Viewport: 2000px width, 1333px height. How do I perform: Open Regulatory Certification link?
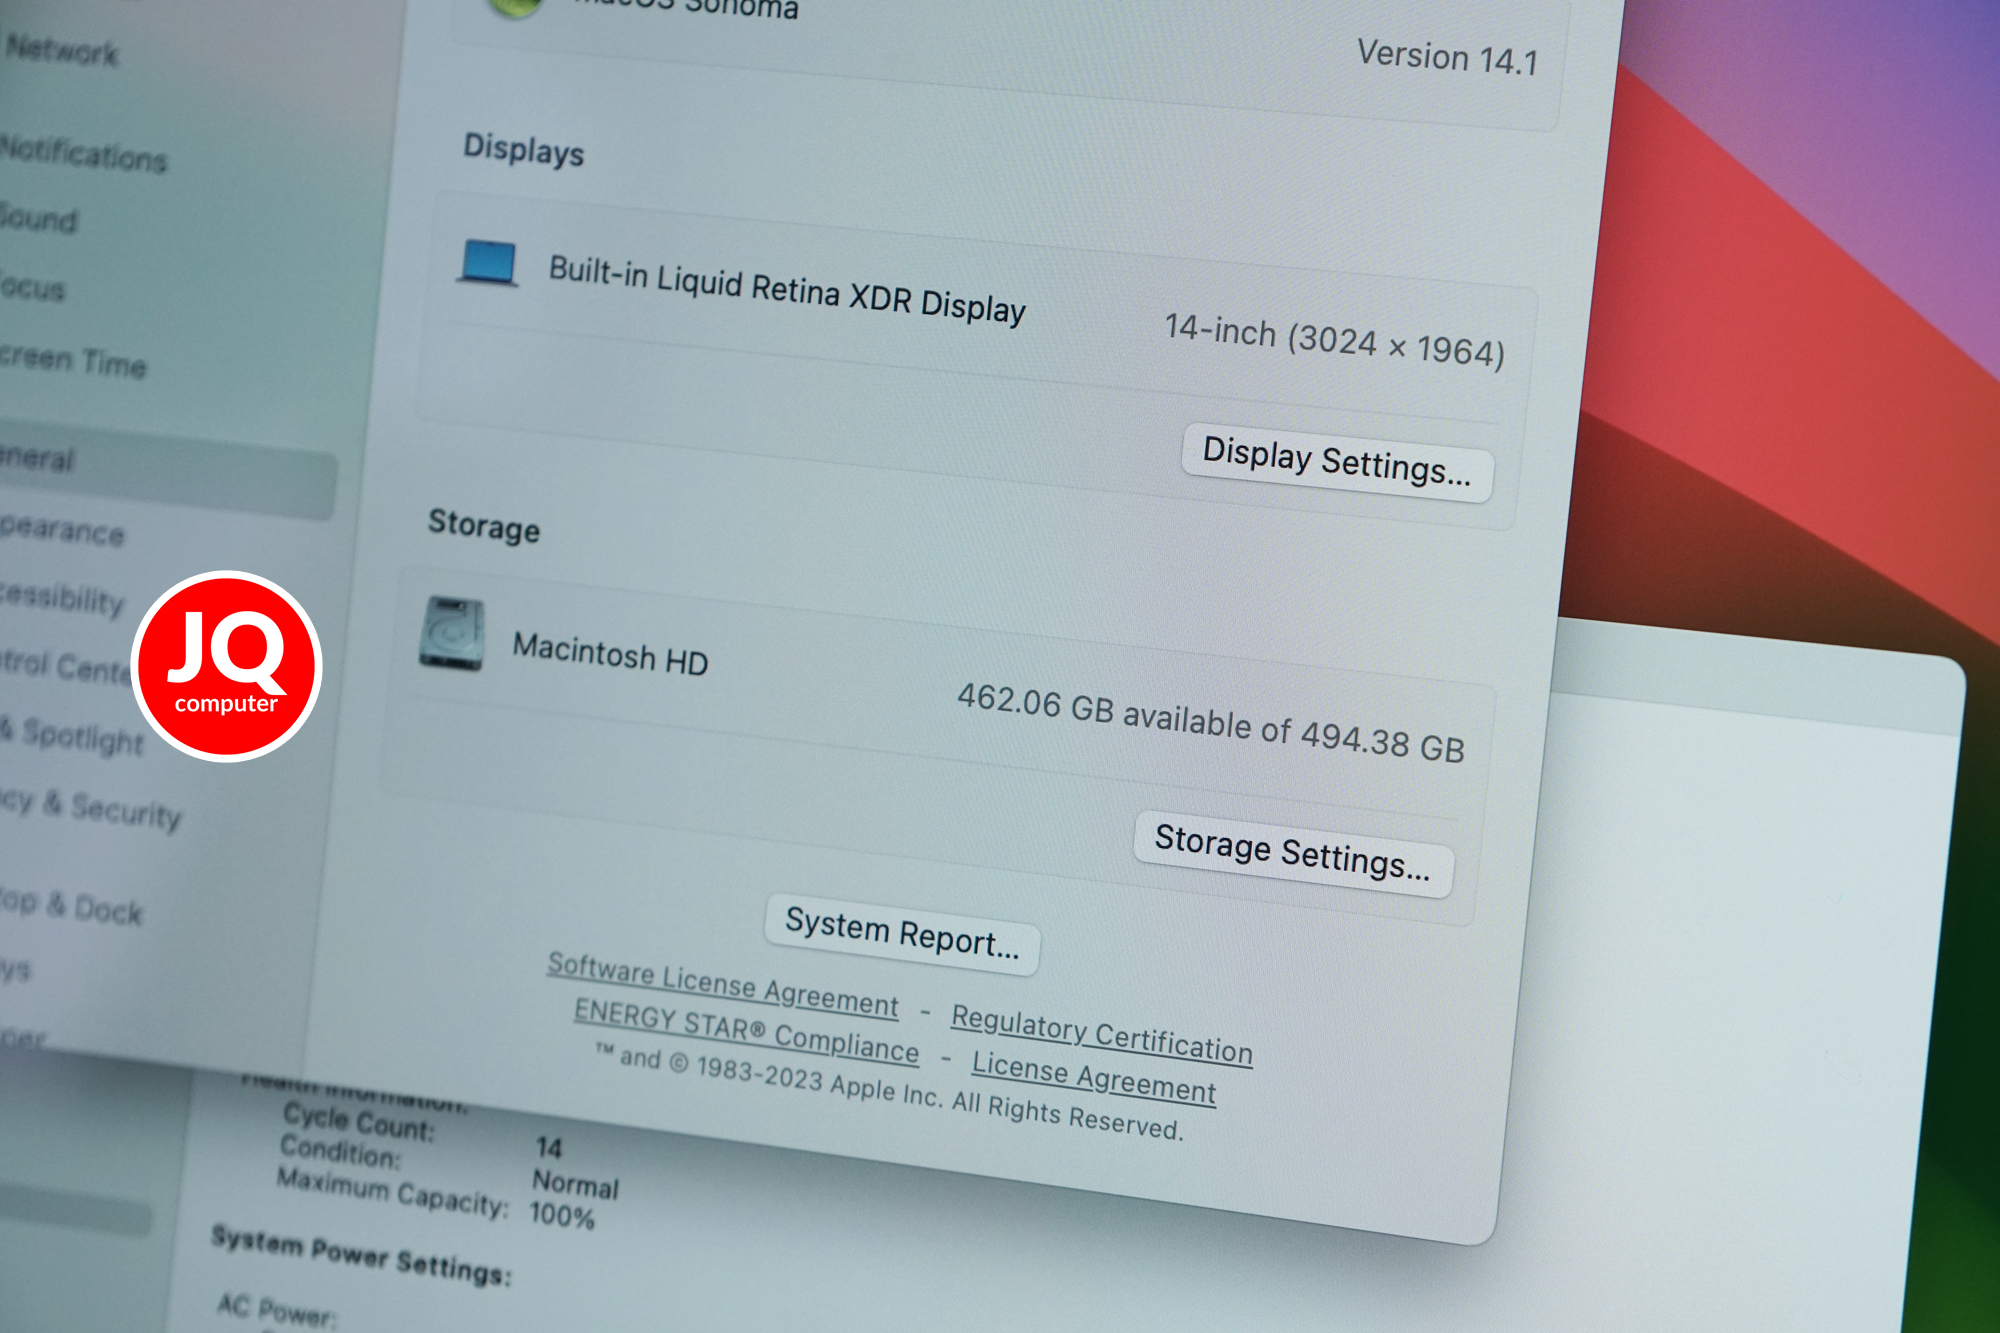pos(1101,1033)
